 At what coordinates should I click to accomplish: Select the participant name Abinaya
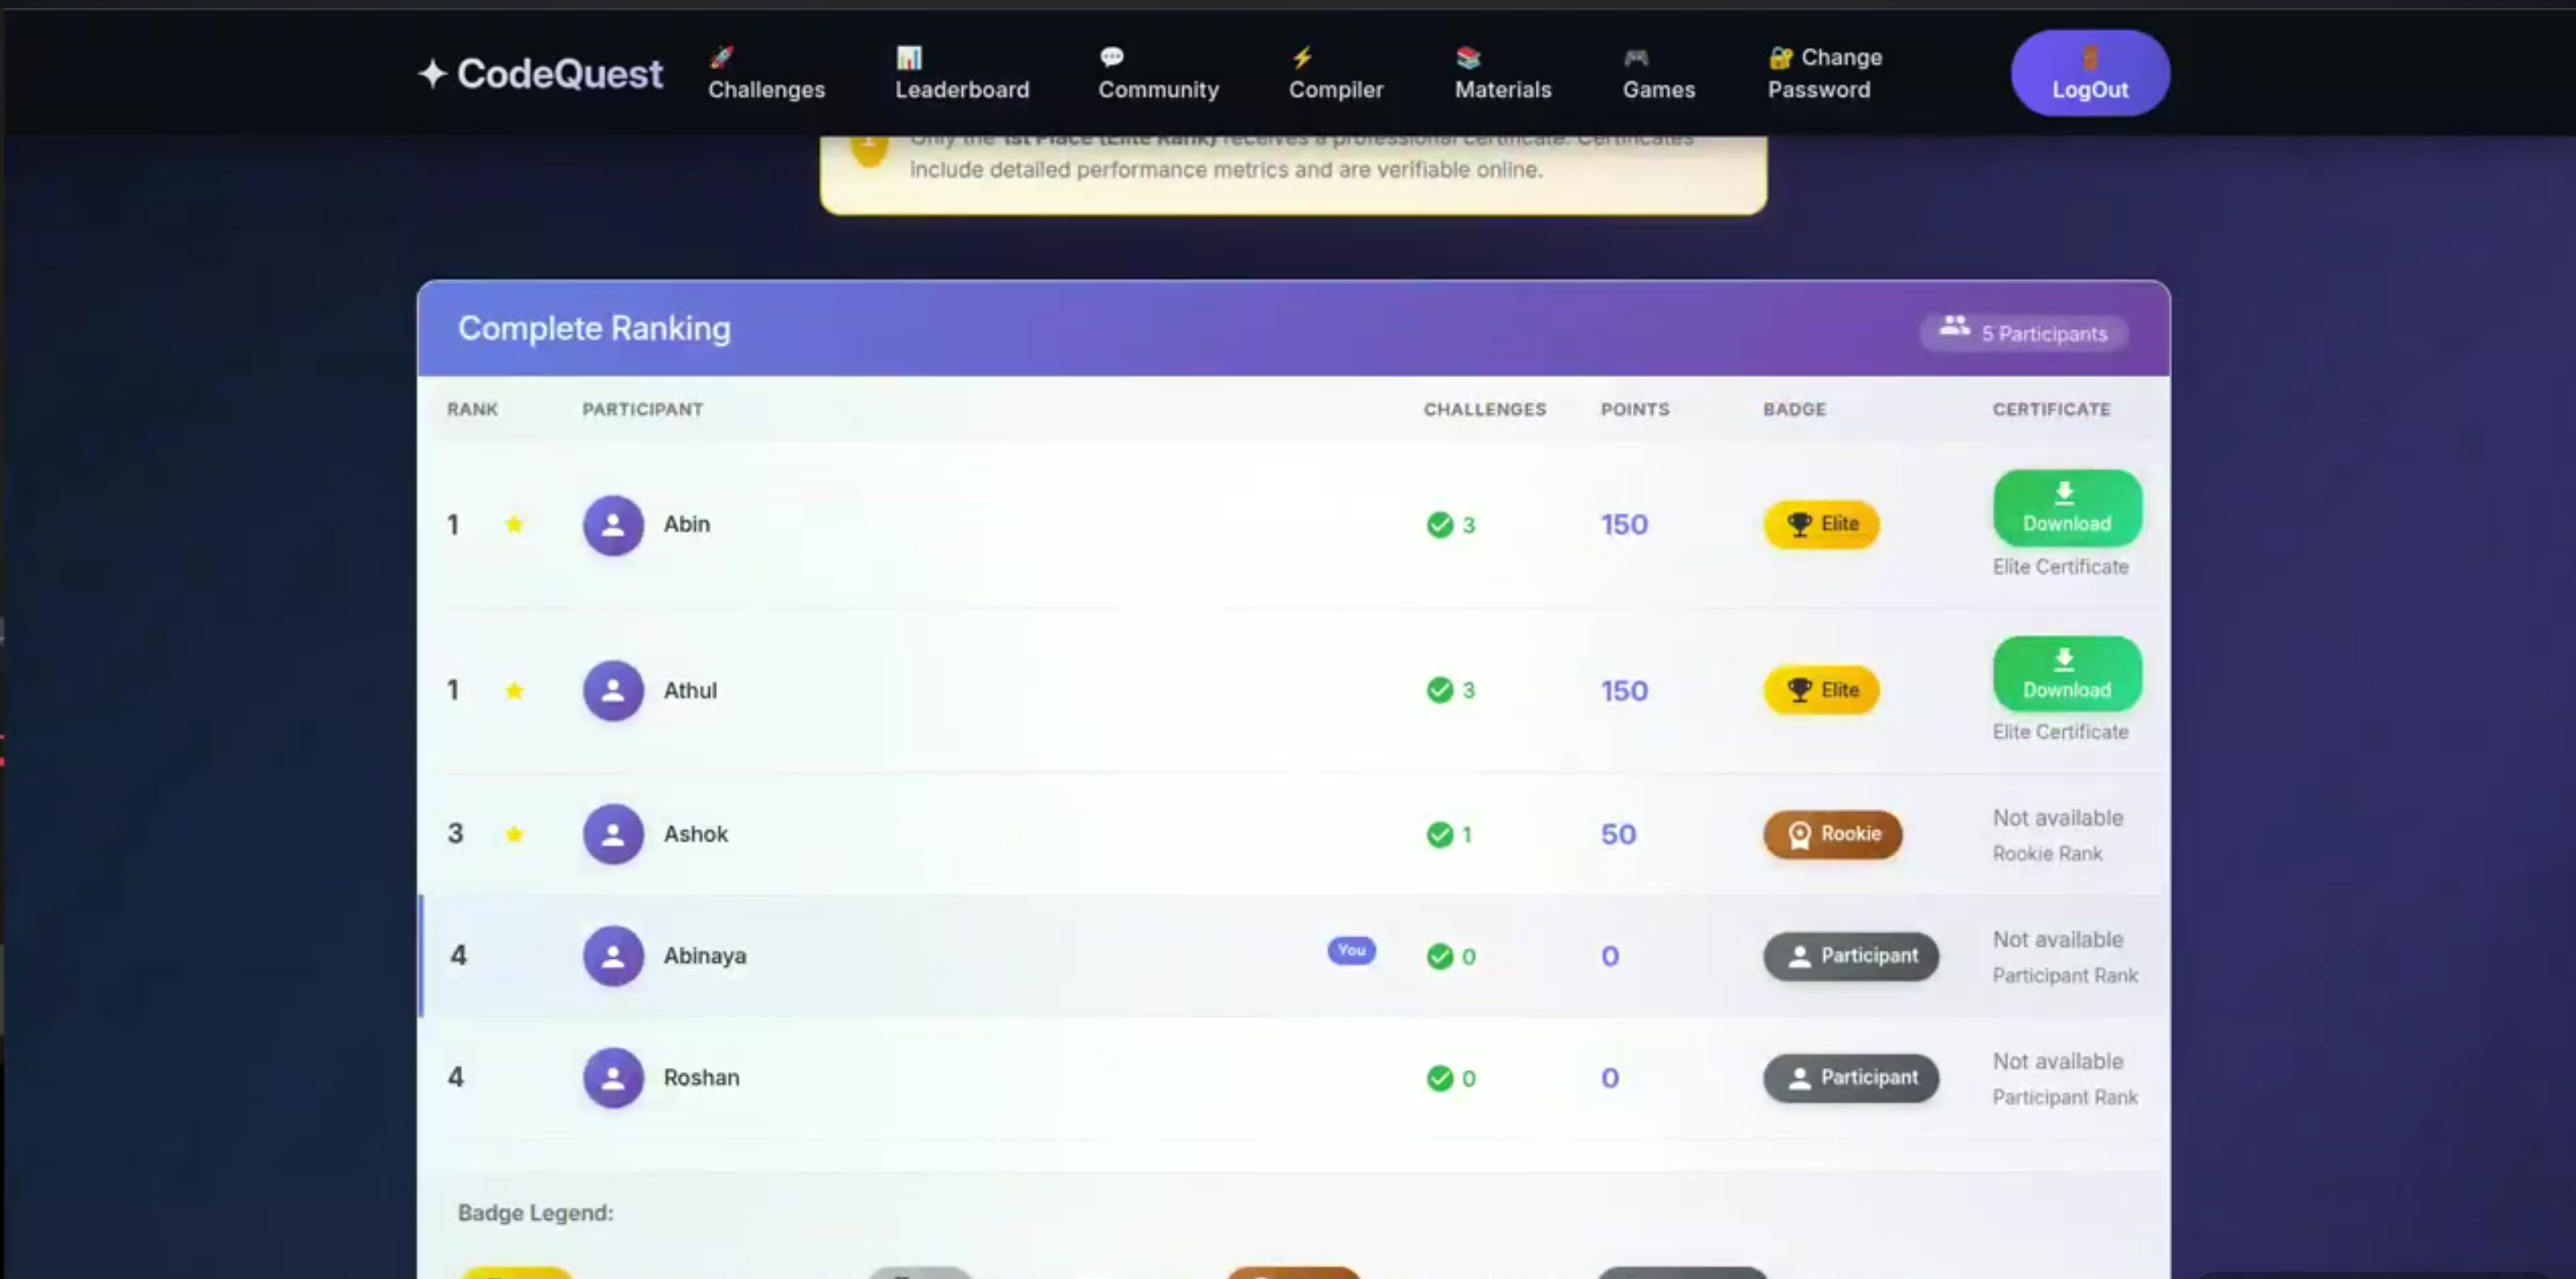coord(704,956)
